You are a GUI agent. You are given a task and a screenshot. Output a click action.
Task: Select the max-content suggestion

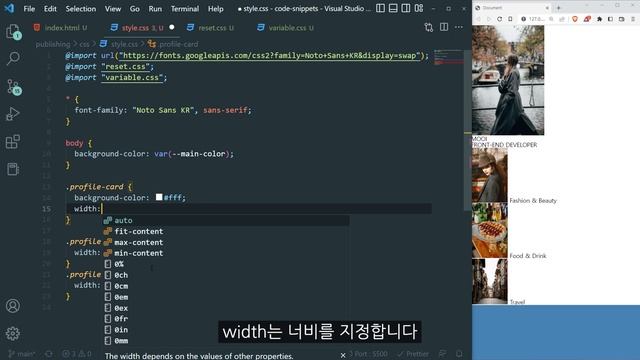pos(226,242)
